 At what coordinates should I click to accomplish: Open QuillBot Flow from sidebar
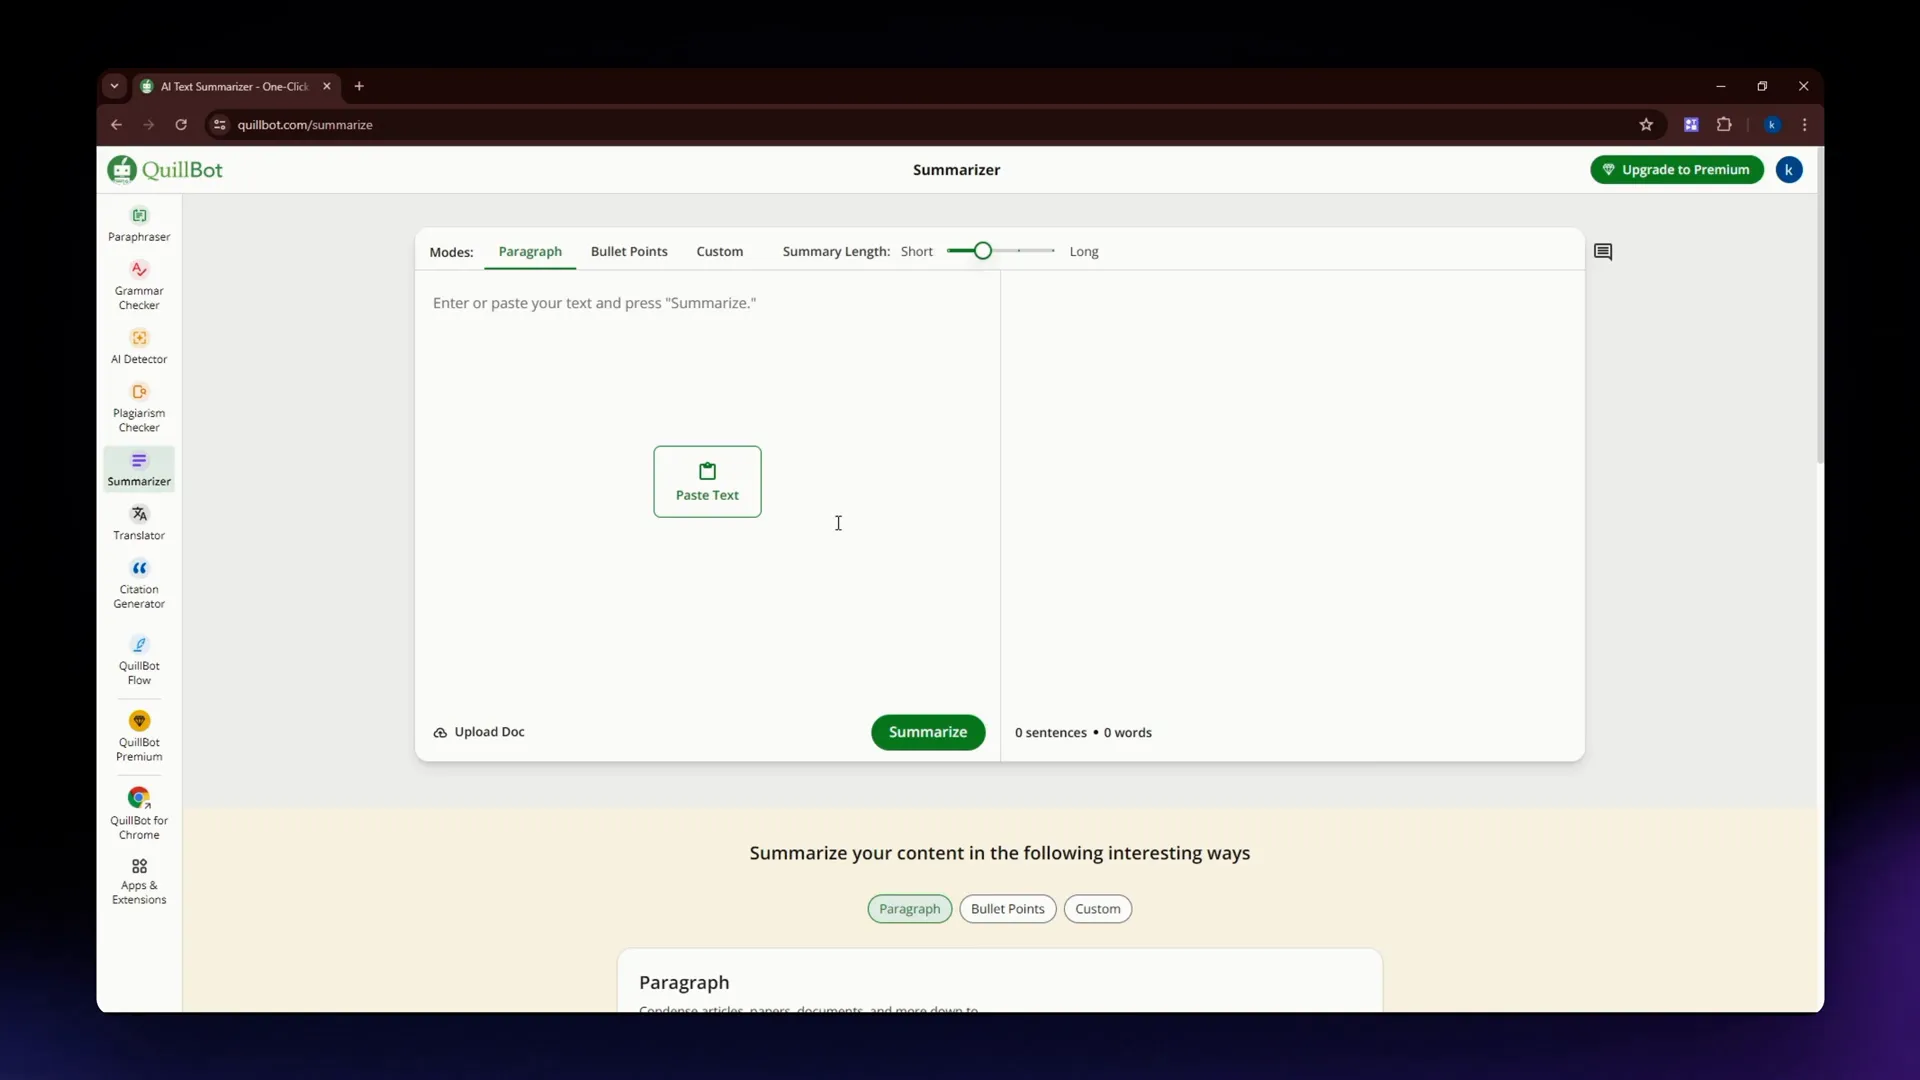[139, 660]
